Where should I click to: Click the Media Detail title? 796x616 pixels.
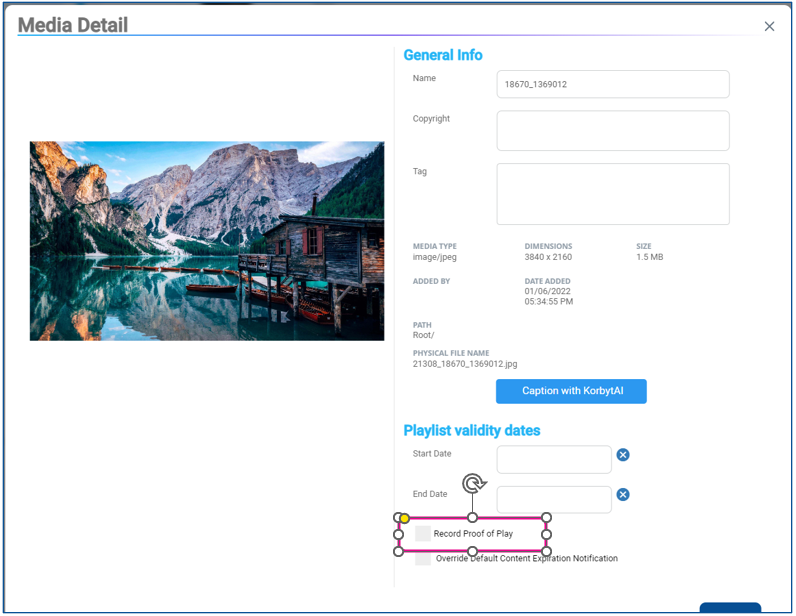[x=73, y=25]
